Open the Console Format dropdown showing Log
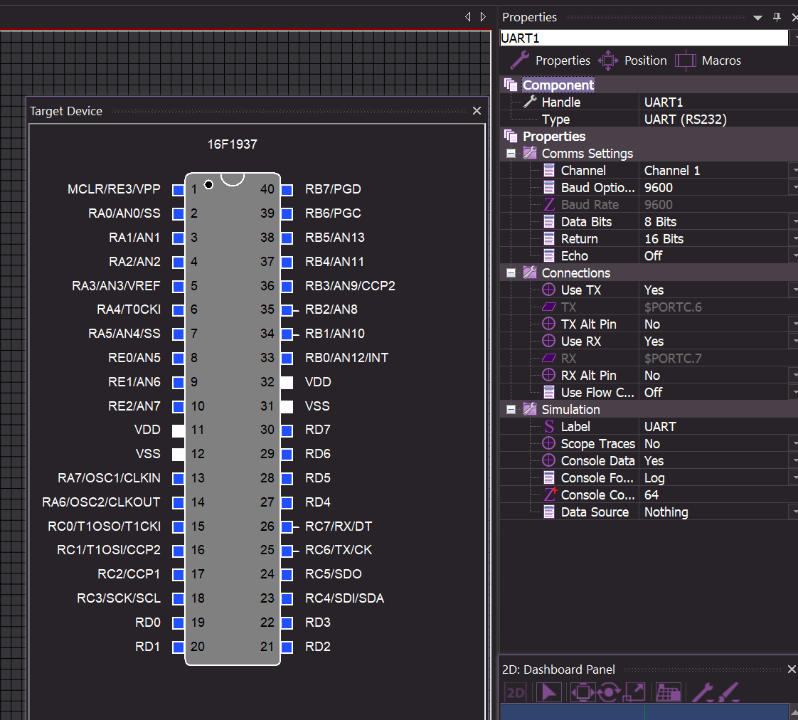The height and width of the screenshot is (720, 798). click(x=794, y=478)
